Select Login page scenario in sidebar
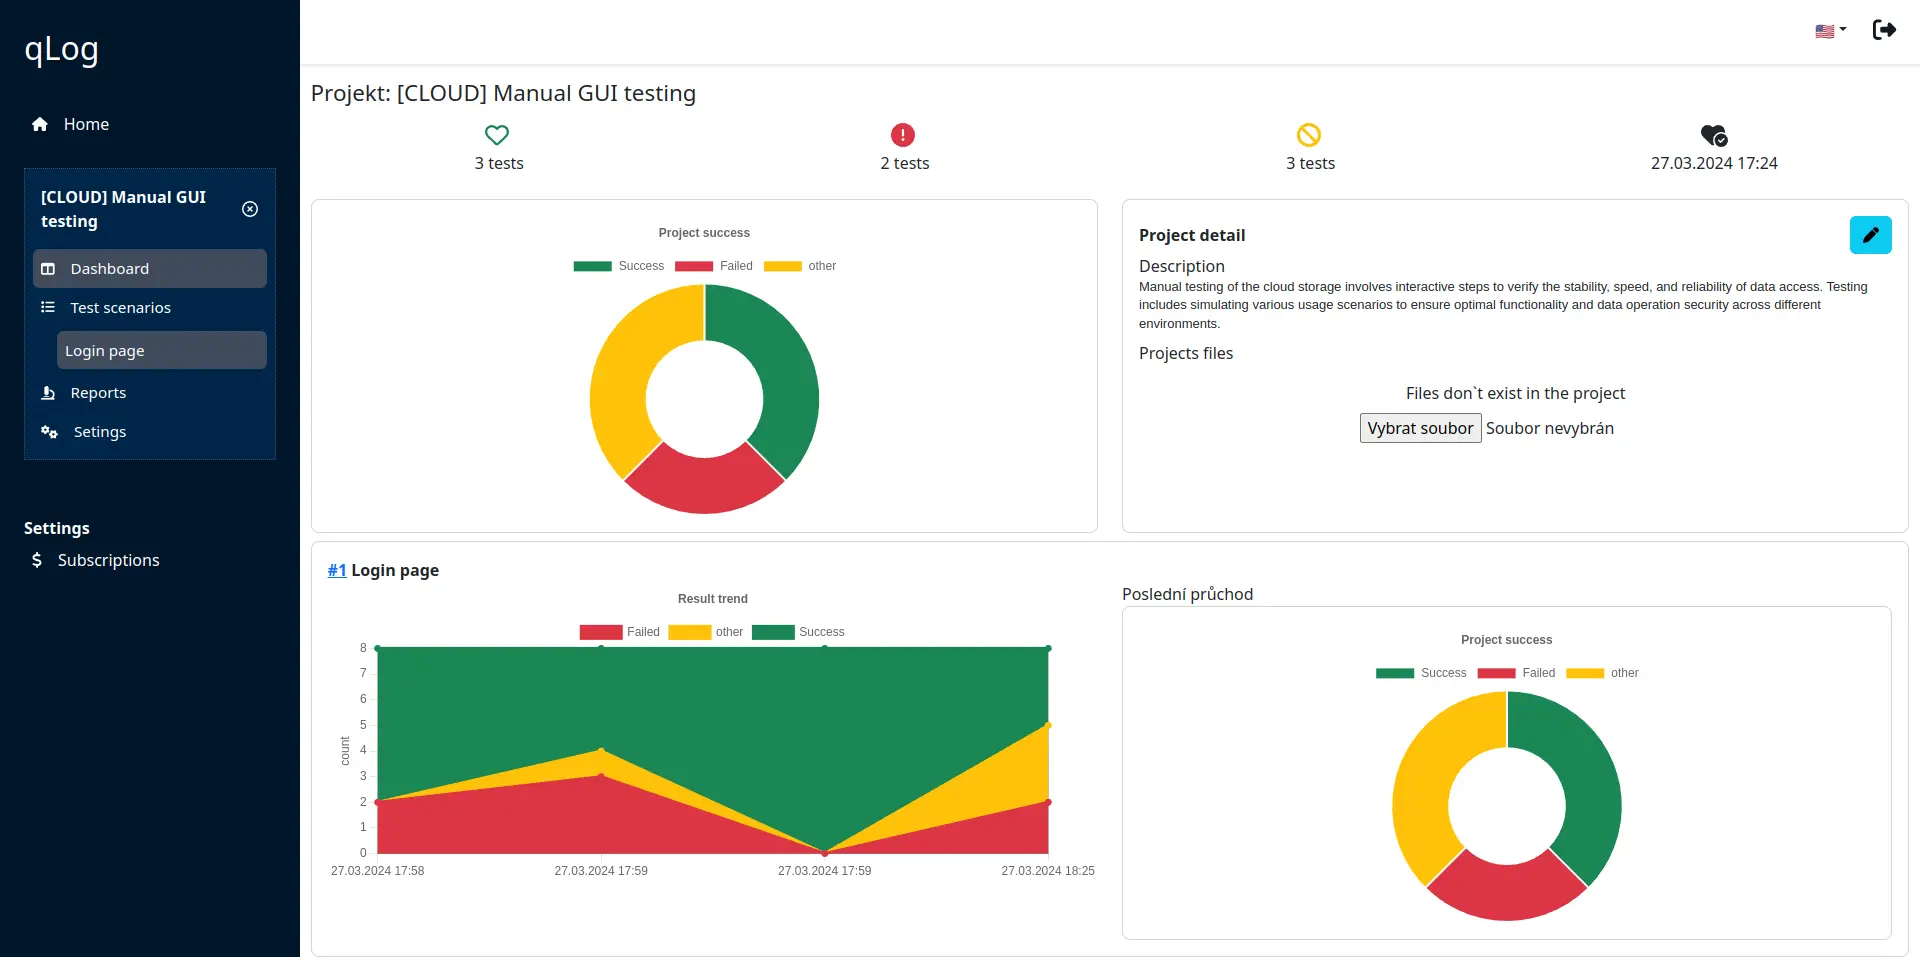Image resolution: width=1920 pixels, height=957 pixels. click(x=162, y=350)
